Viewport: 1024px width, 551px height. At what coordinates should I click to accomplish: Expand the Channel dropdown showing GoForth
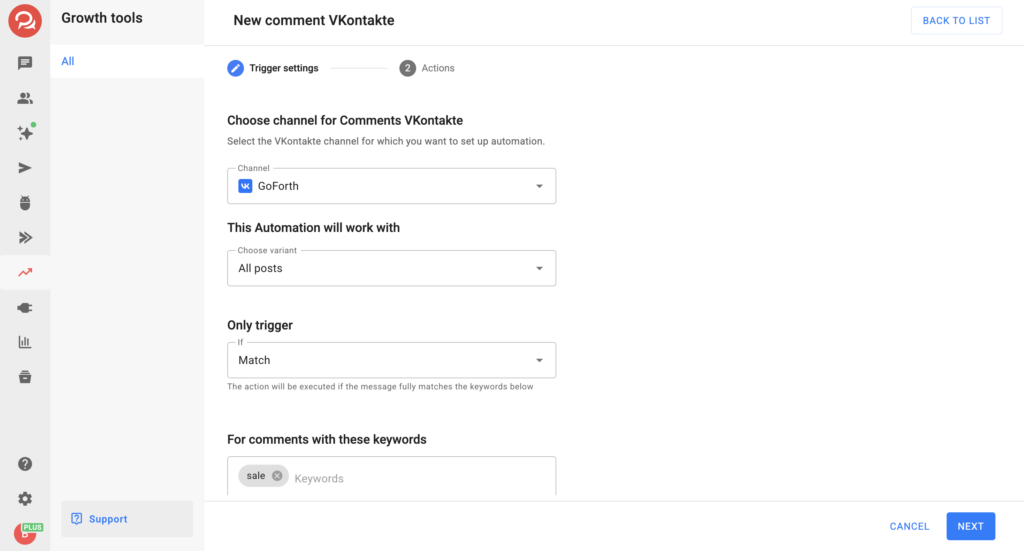coord(391,186)
